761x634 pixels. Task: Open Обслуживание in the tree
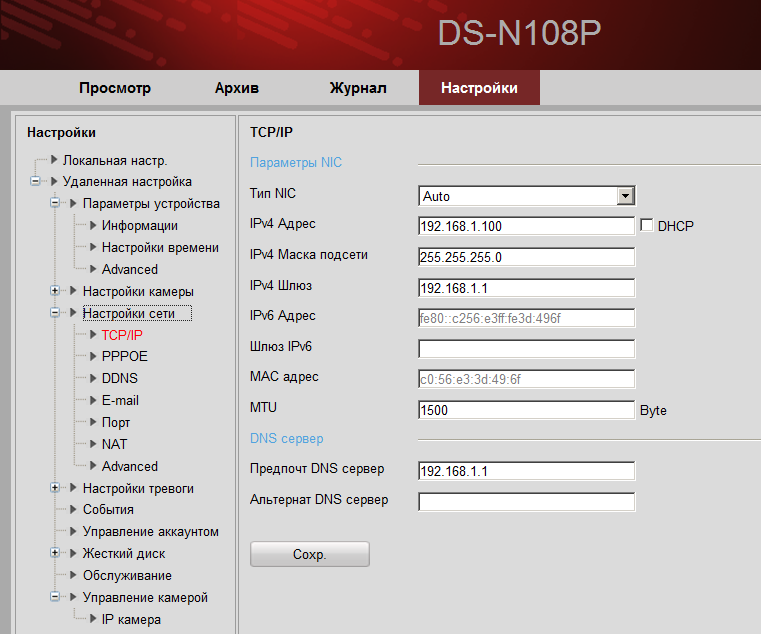click(x=127, y=576)
